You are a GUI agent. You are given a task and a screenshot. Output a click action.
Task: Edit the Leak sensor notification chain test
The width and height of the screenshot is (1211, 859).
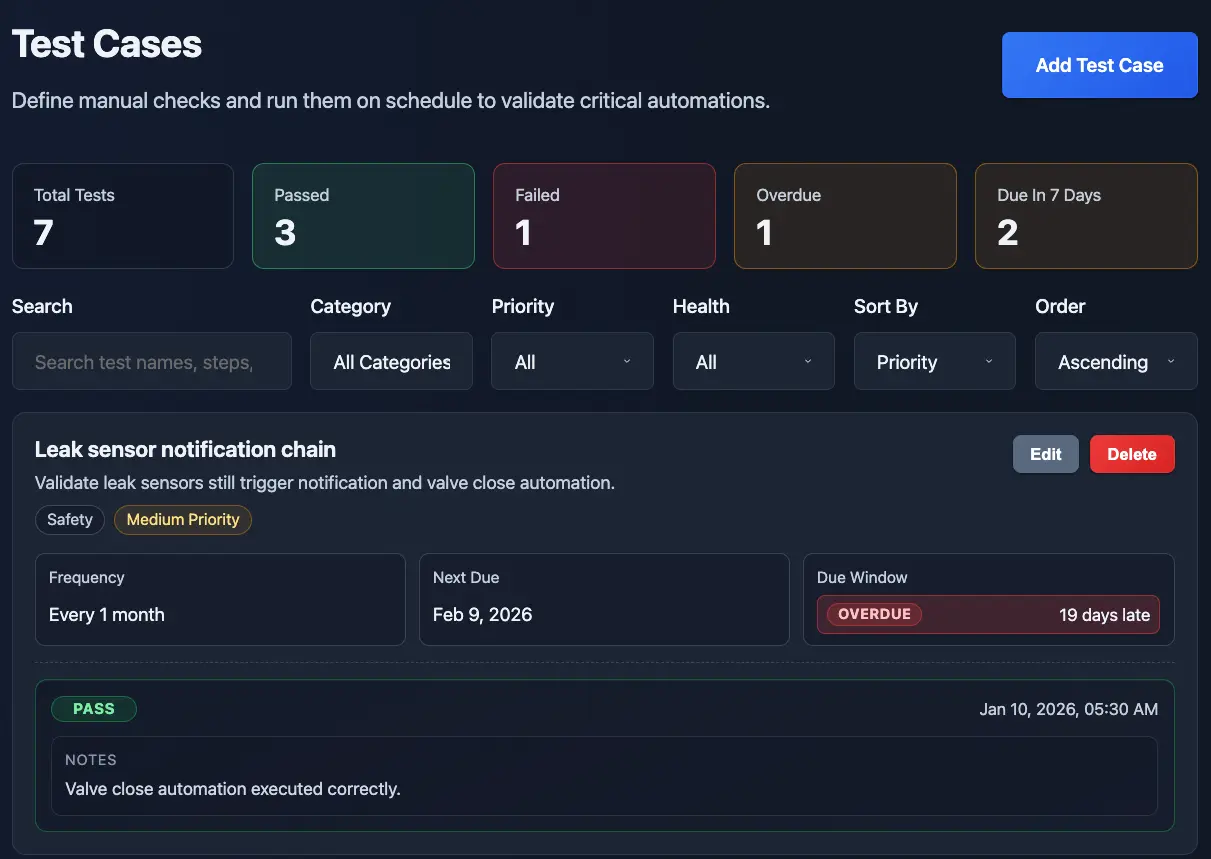[1045, 454]
